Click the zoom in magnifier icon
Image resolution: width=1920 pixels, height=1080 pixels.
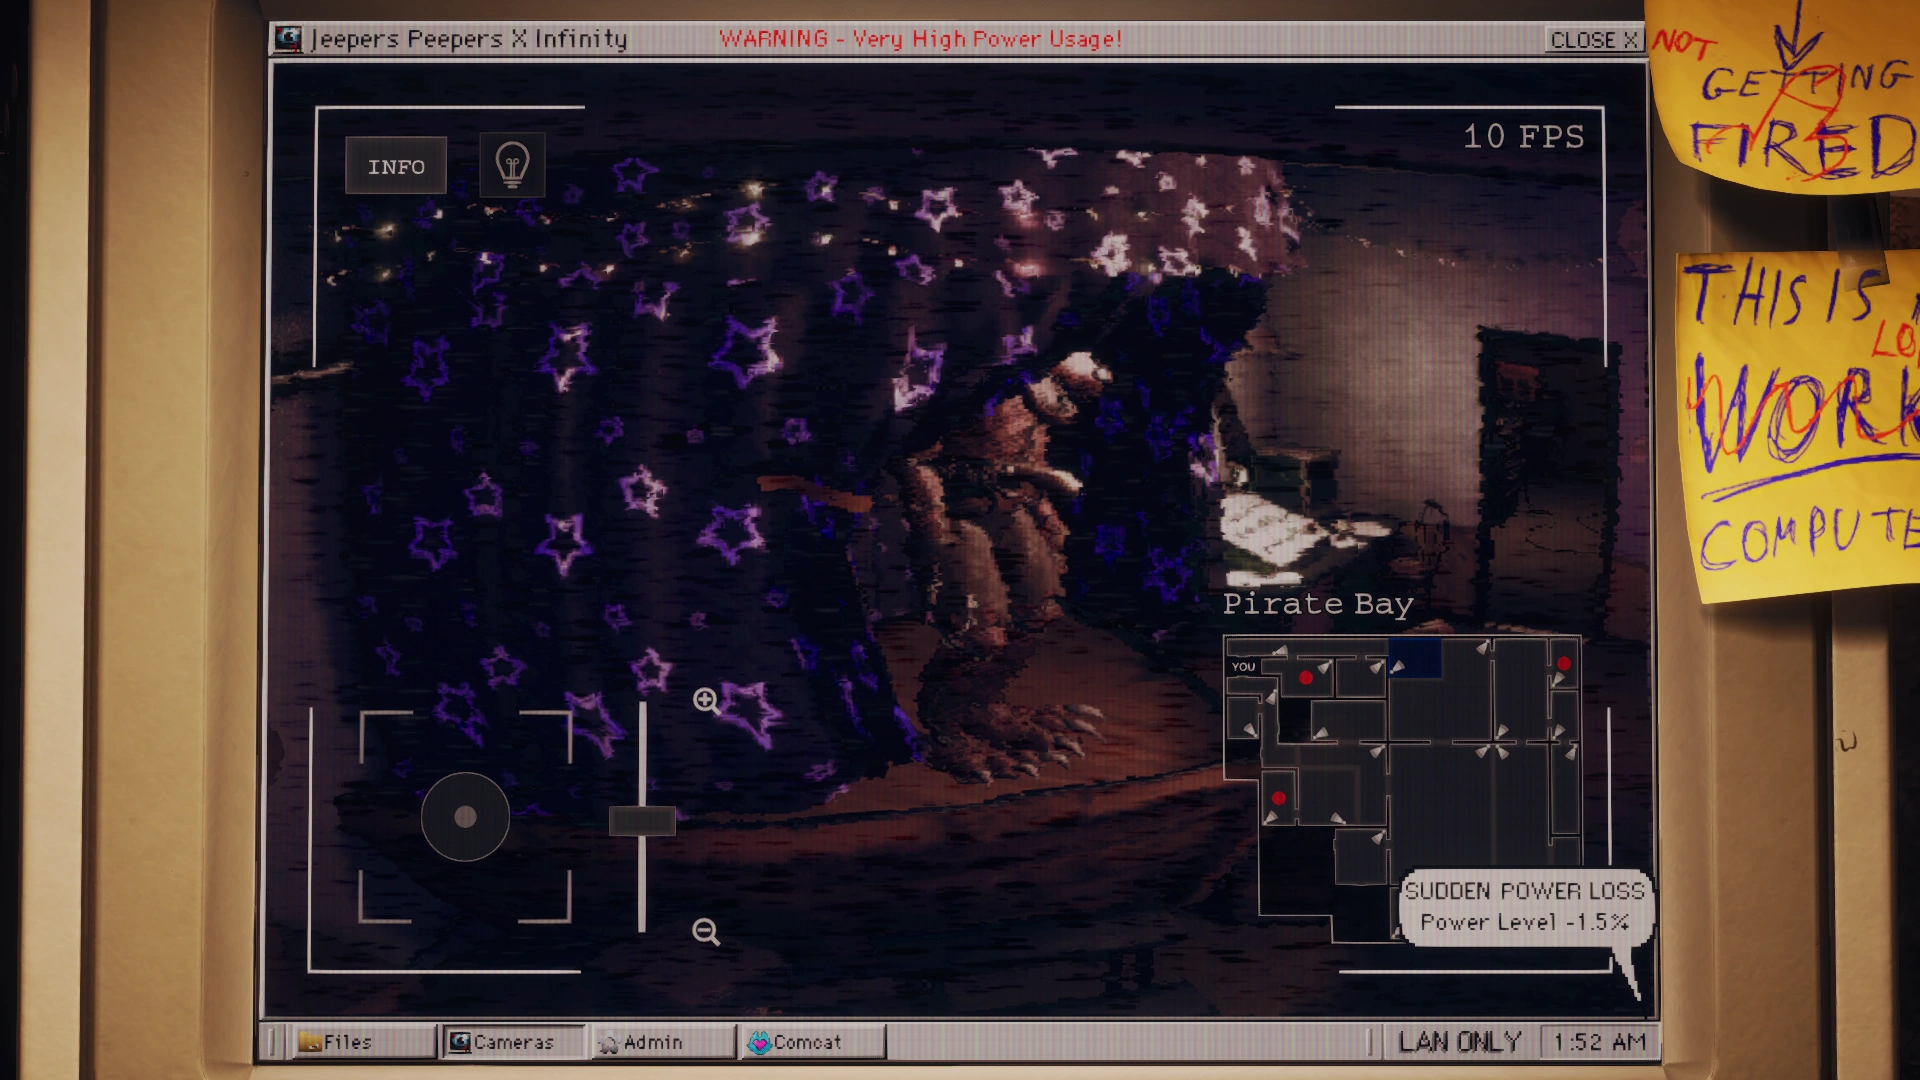(x=706, y=700)
